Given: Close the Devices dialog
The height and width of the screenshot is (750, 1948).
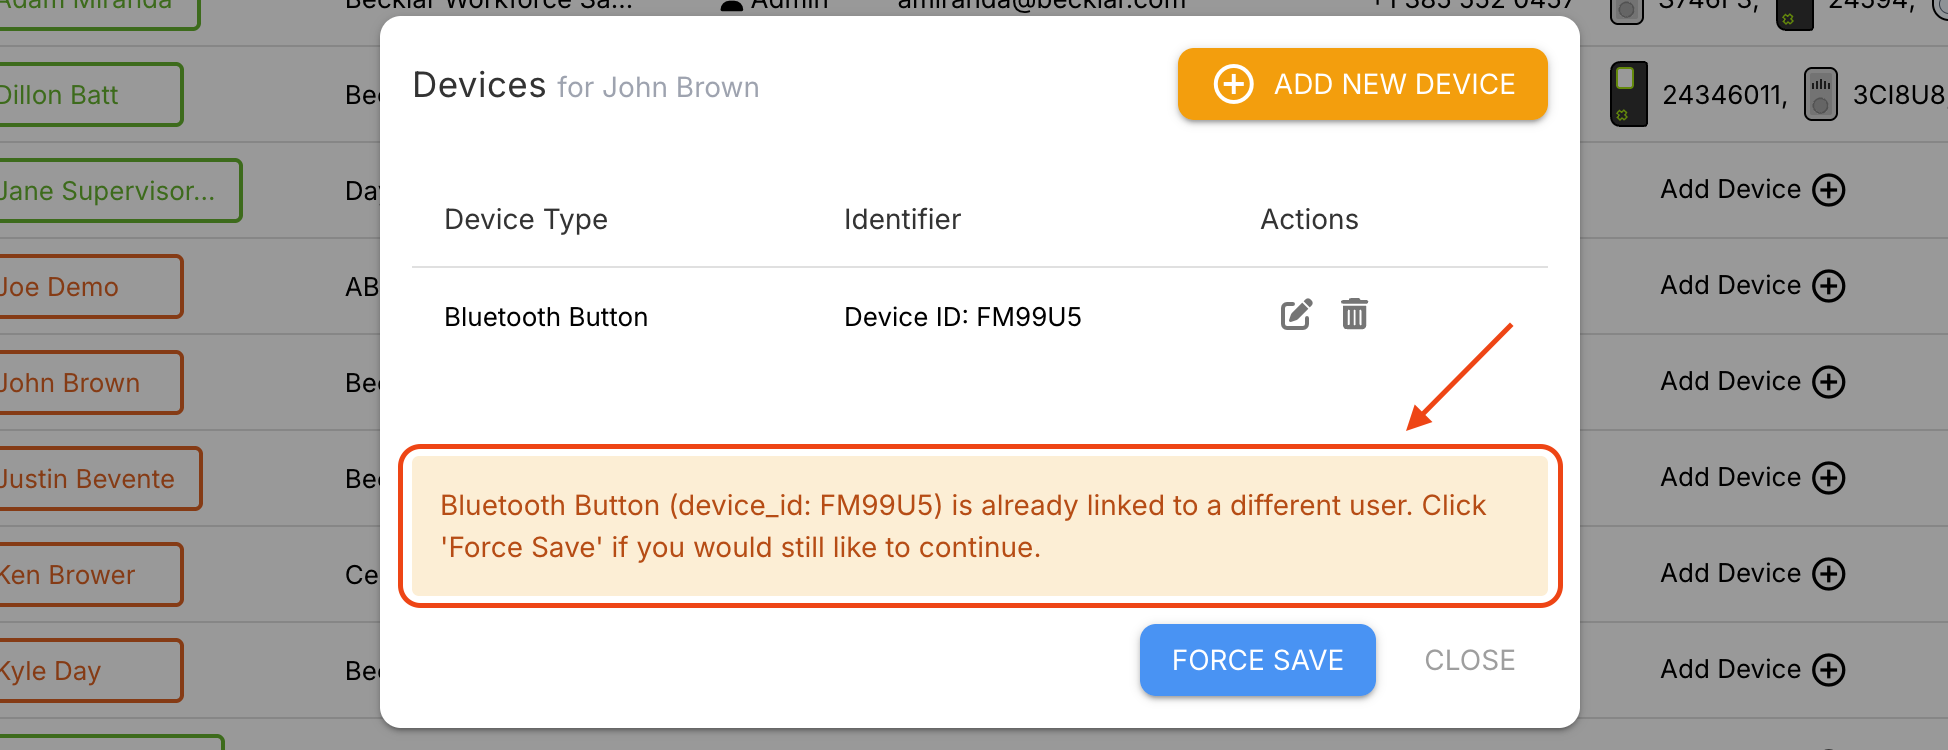Looking at the screenshot, I should [x=1469, y=660].
